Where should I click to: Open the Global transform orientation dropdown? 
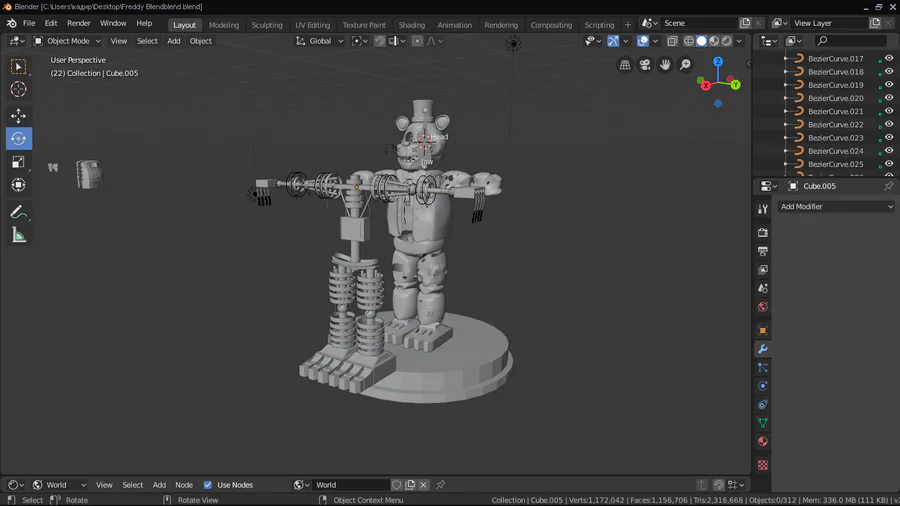(x=320, y=41)
